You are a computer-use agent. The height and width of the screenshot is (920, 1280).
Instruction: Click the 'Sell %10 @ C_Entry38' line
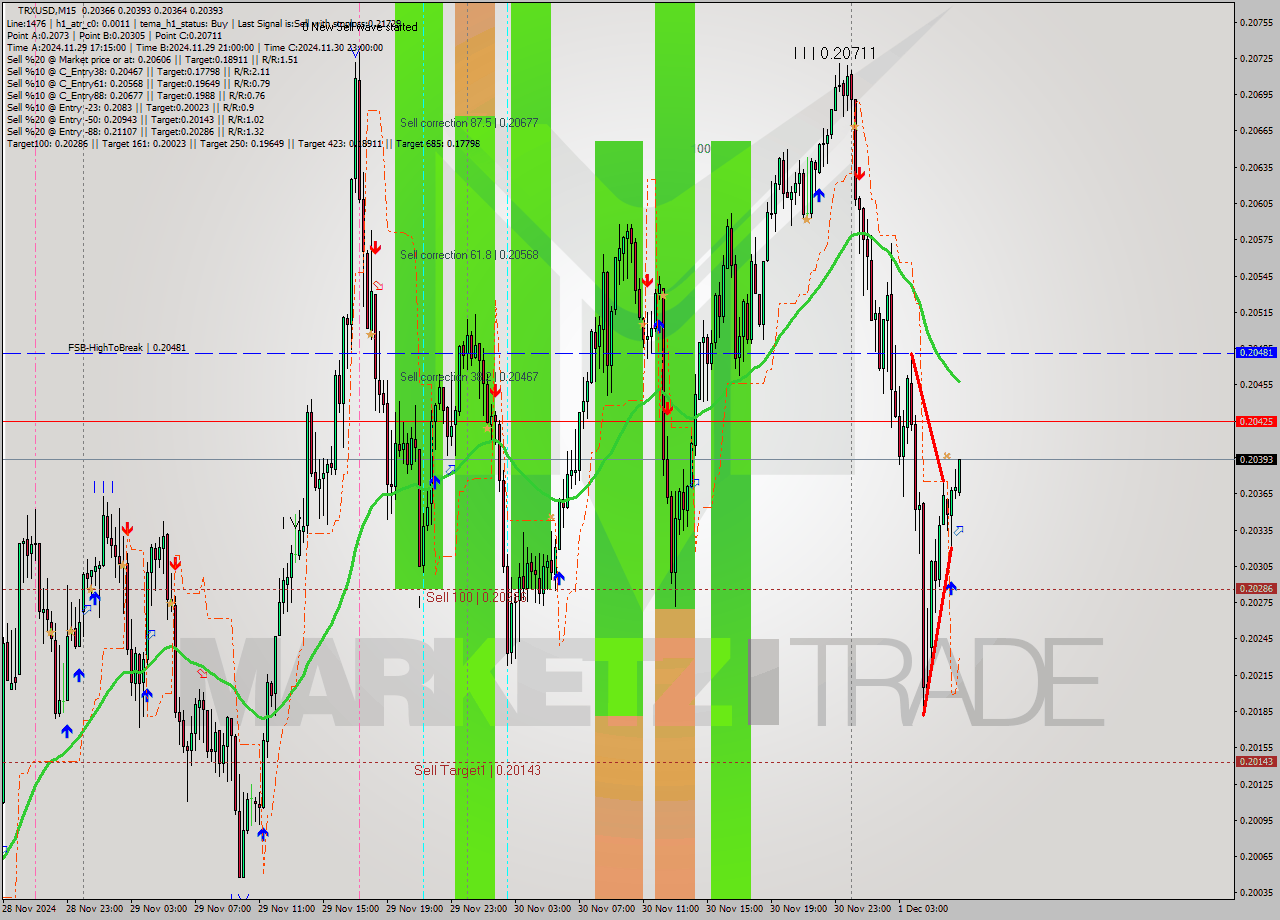pos(137,71)
